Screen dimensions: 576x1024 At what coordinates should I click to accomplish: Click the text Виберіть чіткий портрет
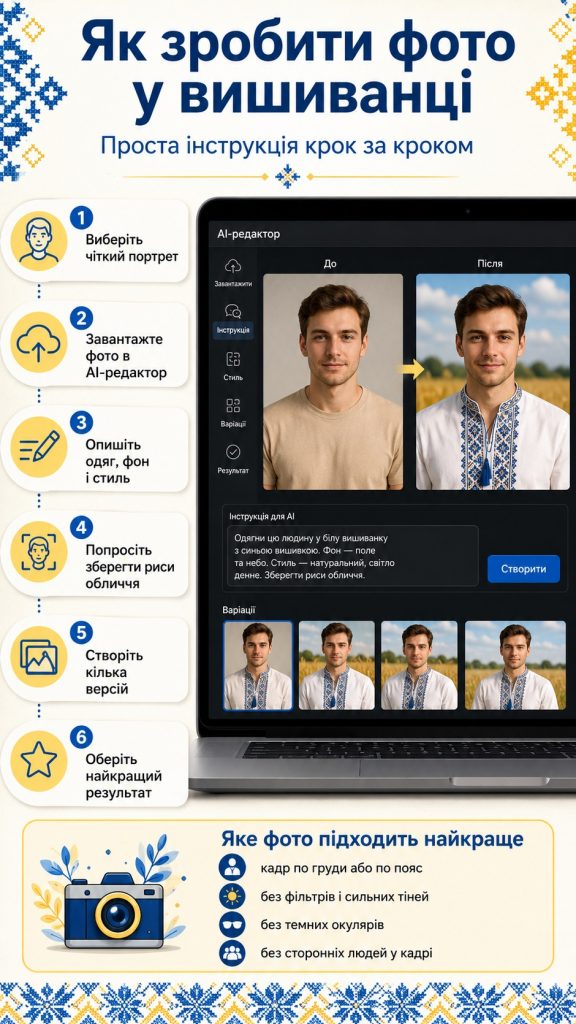pos(131,248)
